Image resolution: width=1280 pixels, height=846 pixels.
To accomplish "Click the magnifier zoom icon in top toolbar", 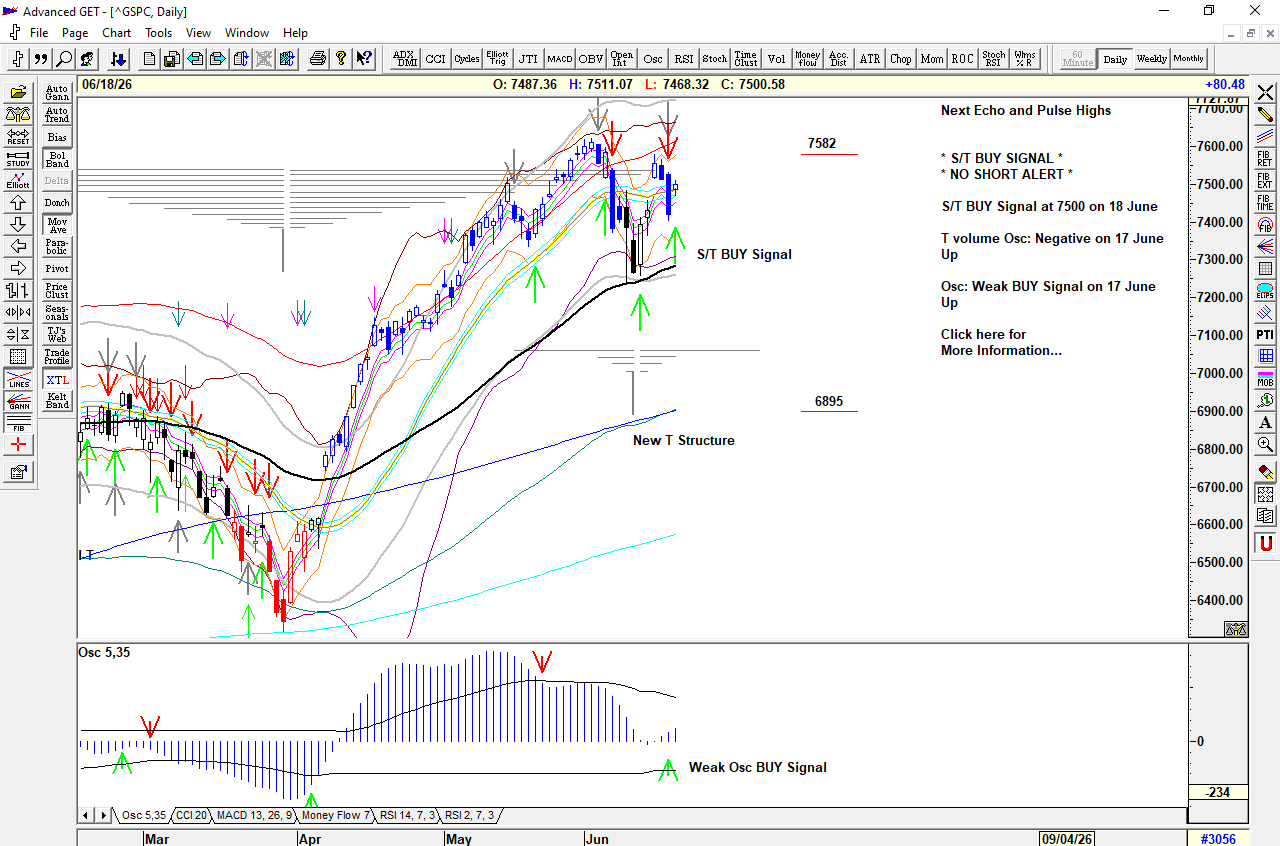I will click(64, 59).
